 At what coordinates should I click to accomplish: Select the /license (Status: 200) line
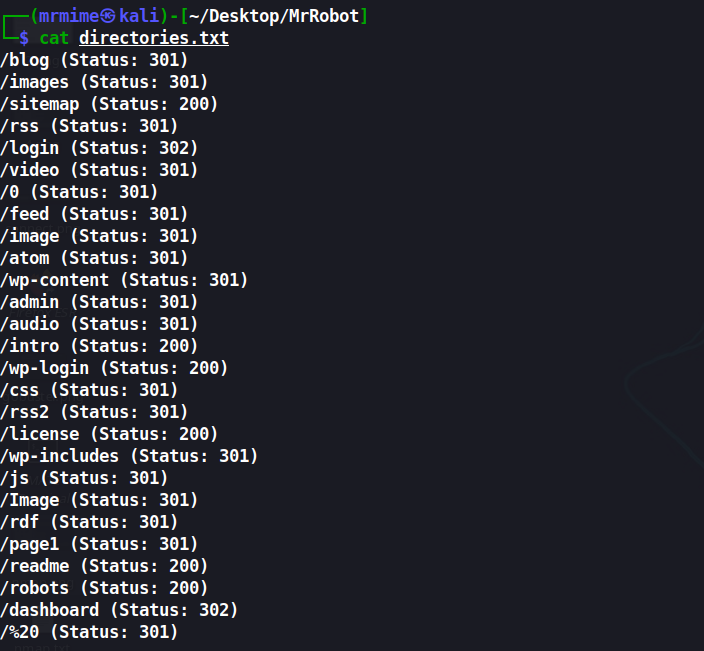pyautogui.click(x=109, y=434)
